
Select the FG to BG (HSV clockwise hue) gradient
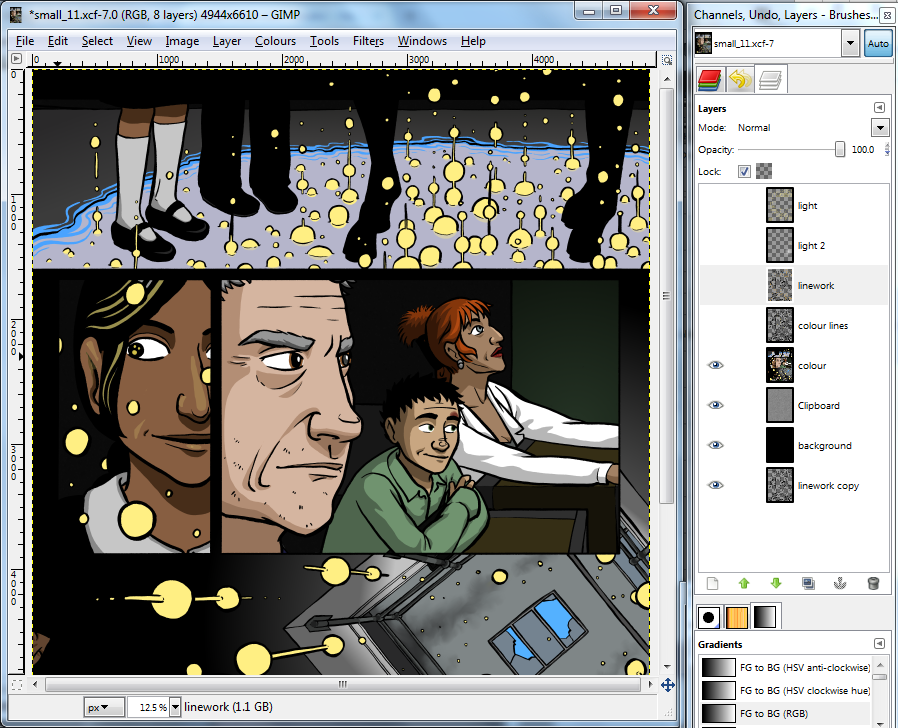click(x=784, y=691)
